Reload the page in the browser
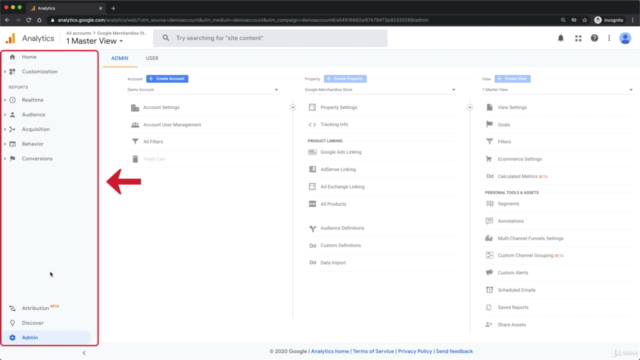This screenshot has width=640, height=360. [29, 20]
